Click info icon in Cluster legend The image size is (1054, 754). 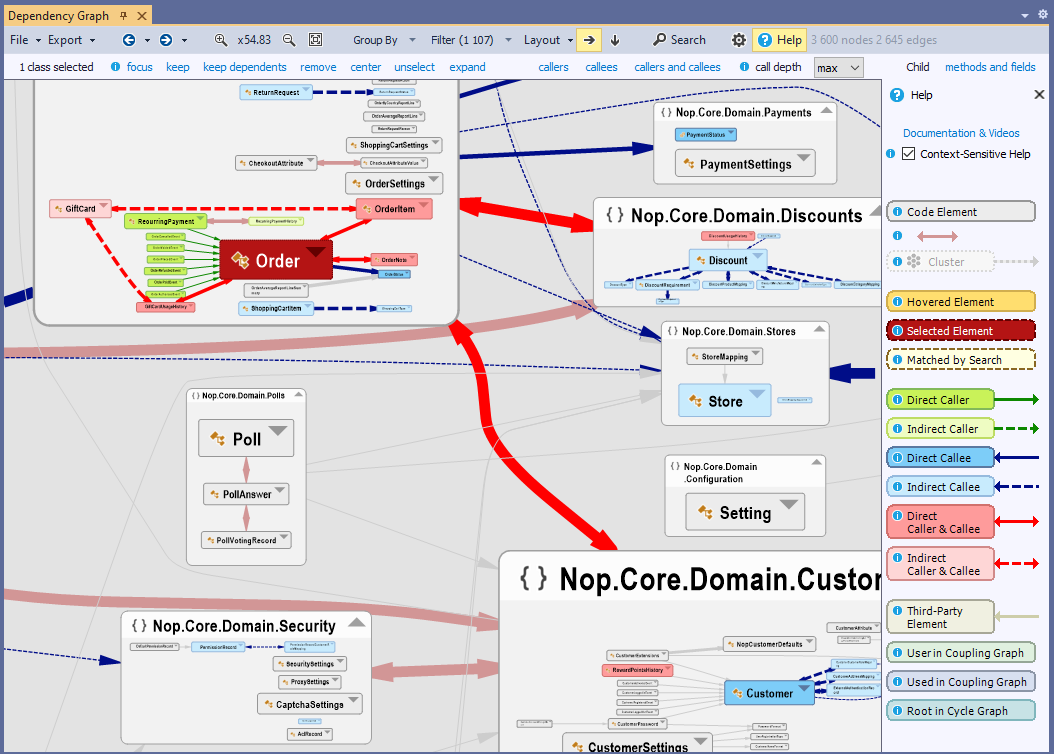coord(897,261)
